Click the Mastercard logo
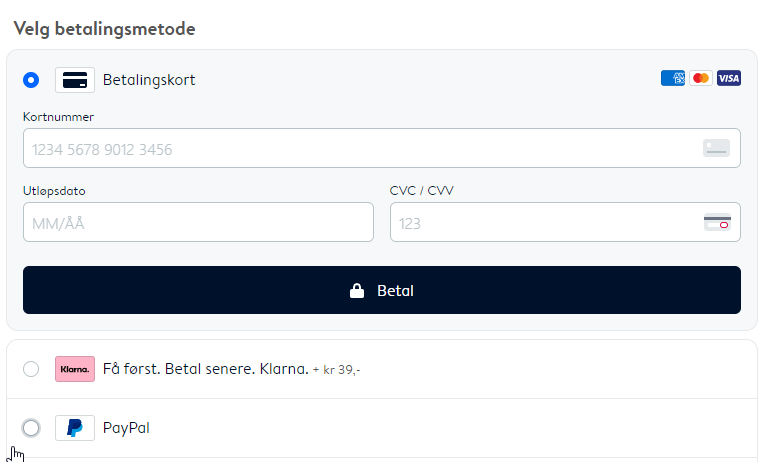Image resolution: width=762 pixels, height=462 pixels. (701, 78)
